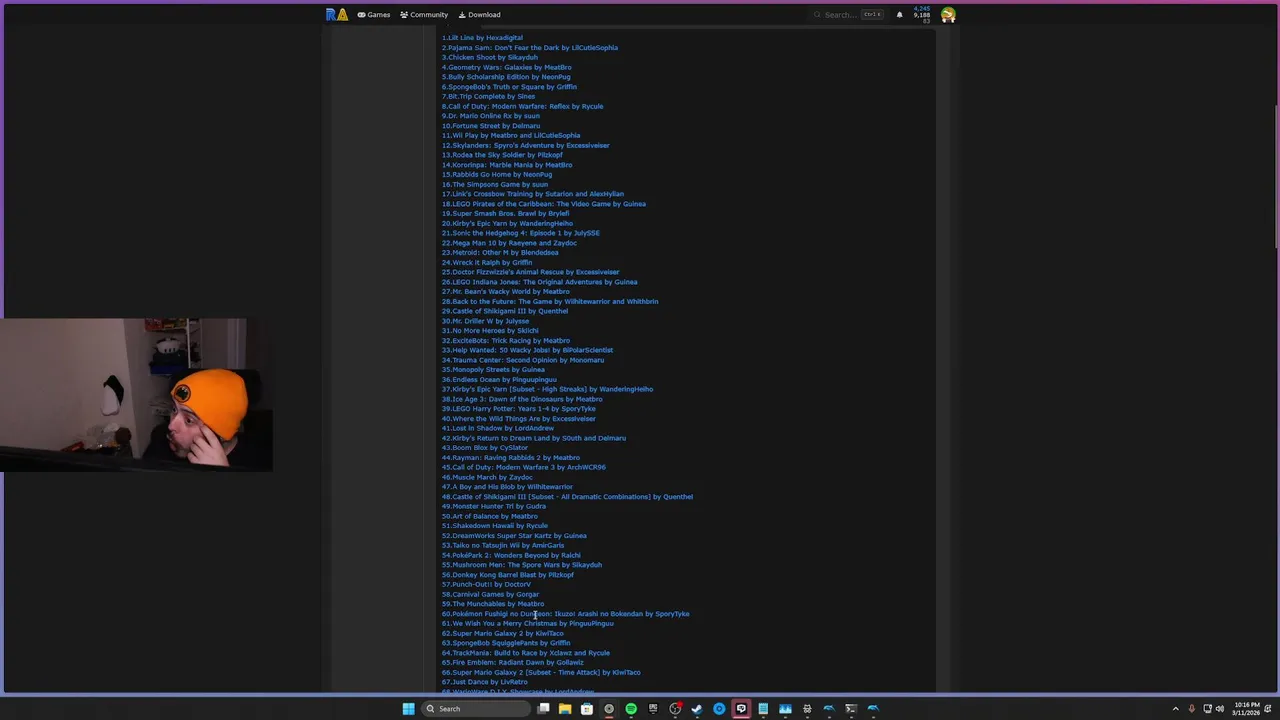Open the Windows Start menu

tap(408, 709)
